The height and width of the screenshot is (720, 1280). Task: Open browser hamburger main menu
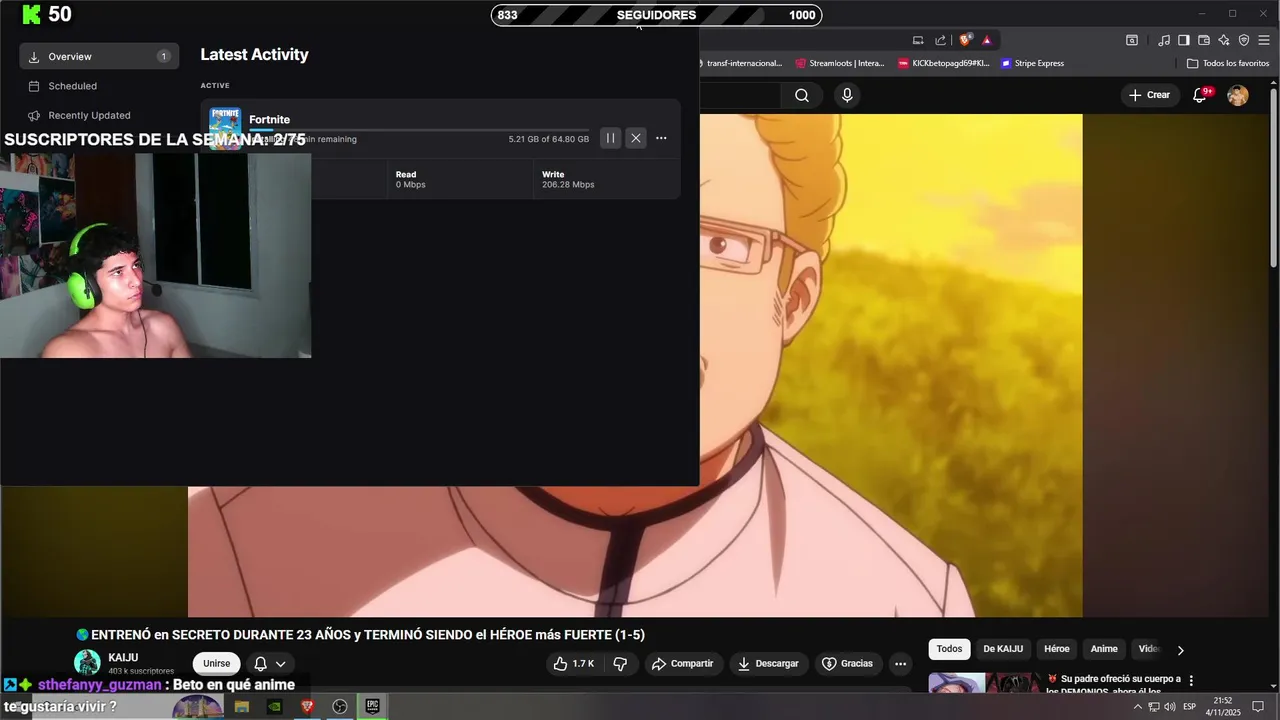[x=1264, y=40]
